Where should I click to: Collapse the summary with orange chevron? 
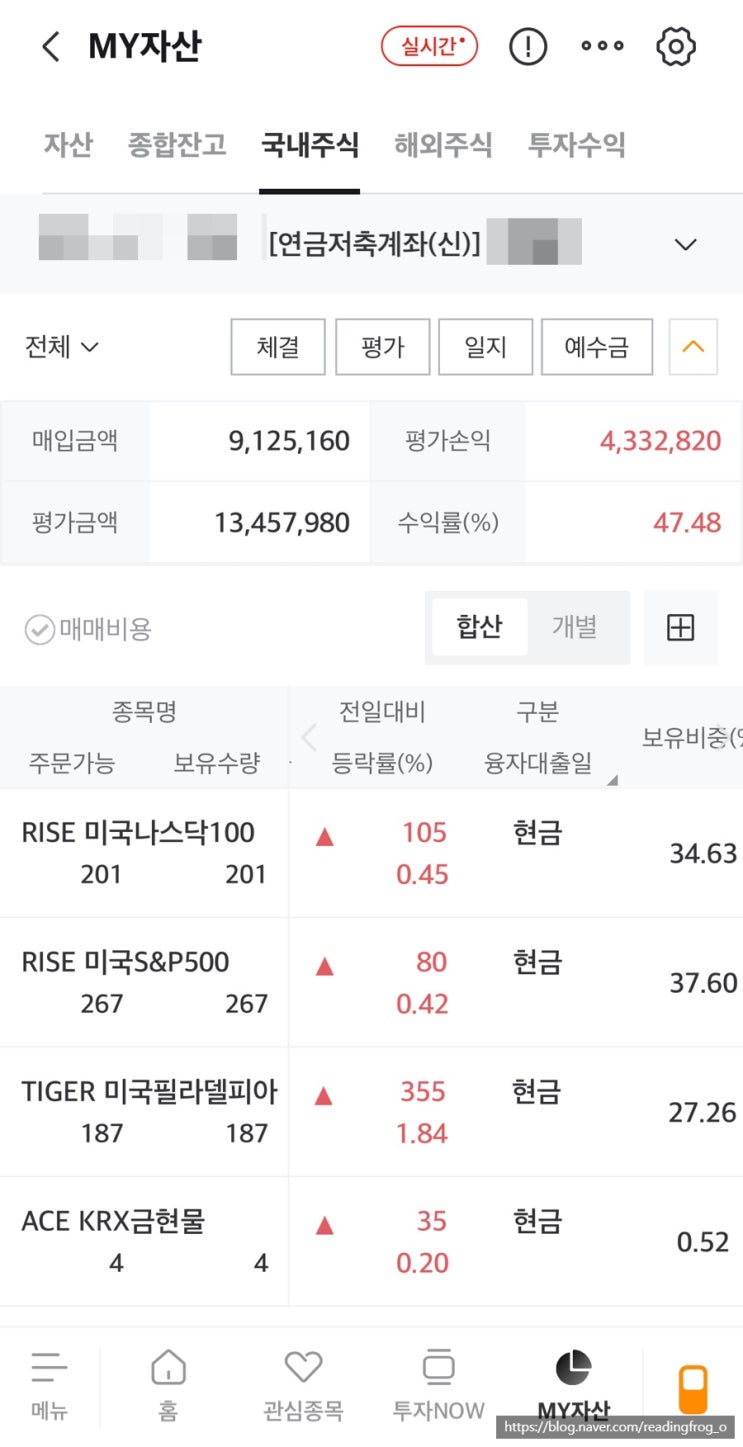pyautogui.click(x=693, y=347)
